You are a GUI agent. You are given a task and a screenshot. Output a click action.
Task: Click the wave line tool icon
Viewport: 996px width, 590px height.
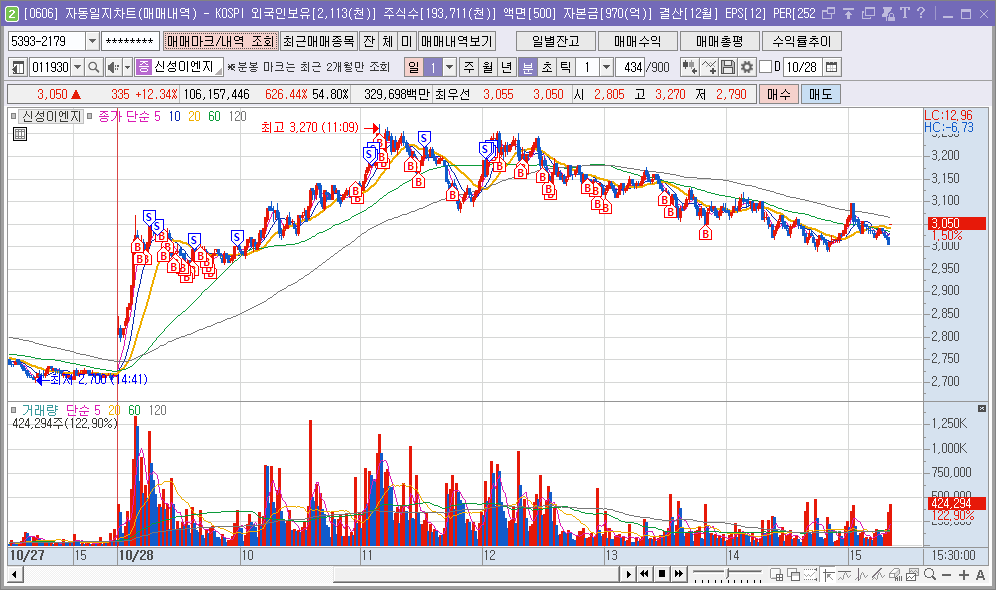845,575
